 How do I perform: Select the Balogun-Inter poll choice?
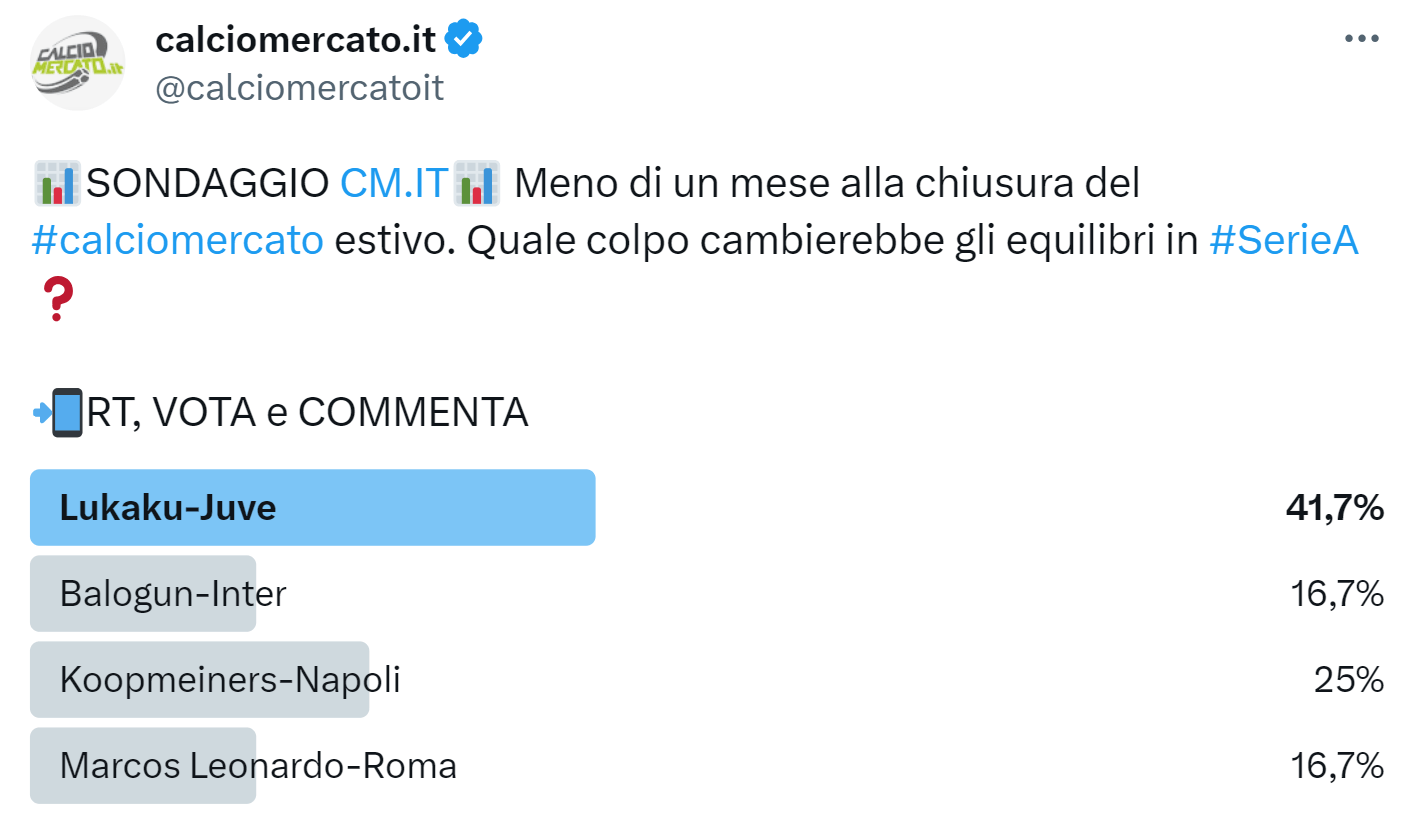click(143, 593)
